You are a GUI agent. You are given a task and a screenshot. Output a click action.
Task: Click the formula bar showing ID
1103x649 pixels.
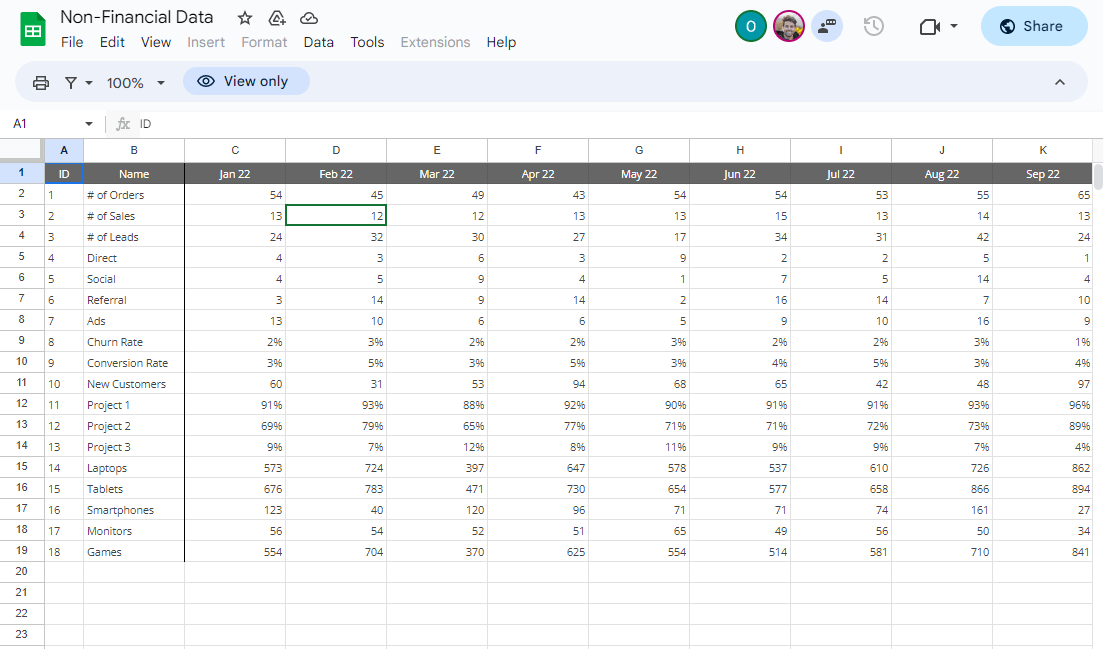click(619, 124)
